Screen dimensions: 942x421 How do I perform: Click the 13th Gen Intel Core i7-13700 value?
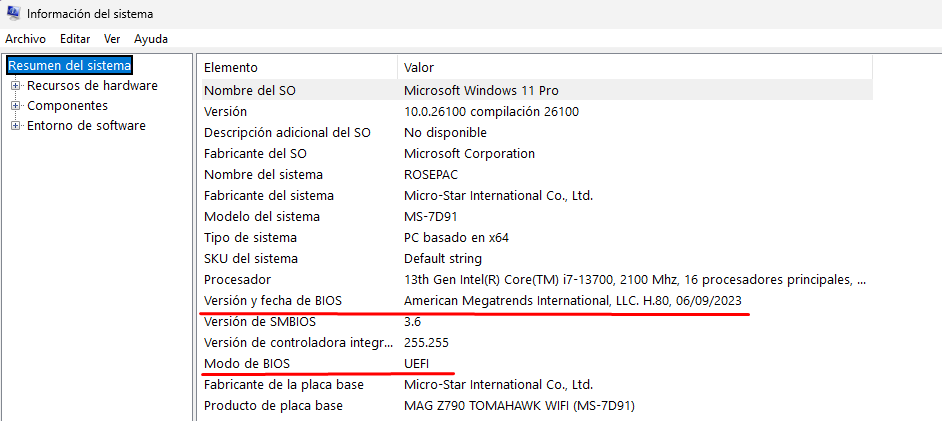coord(635,280)
